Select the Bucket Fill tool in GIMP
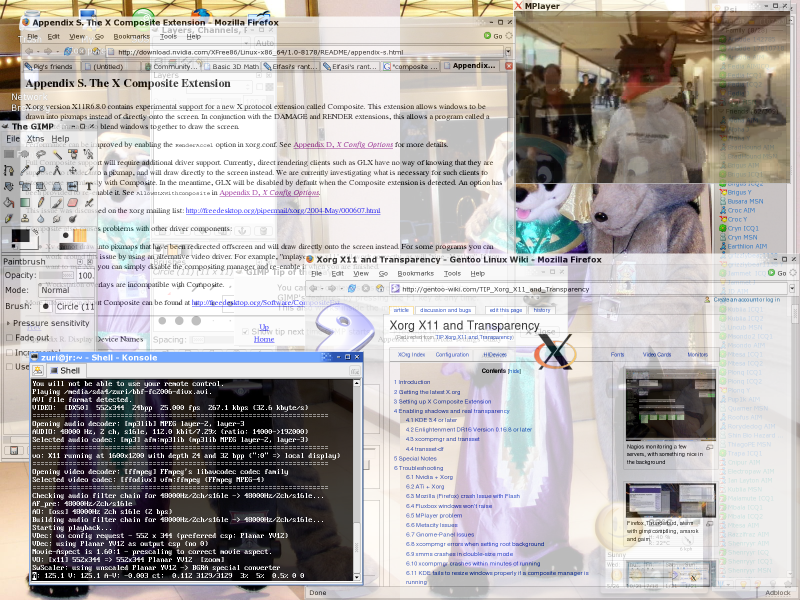The width and height of the screenshot is (800, 600). click(8, 203)
